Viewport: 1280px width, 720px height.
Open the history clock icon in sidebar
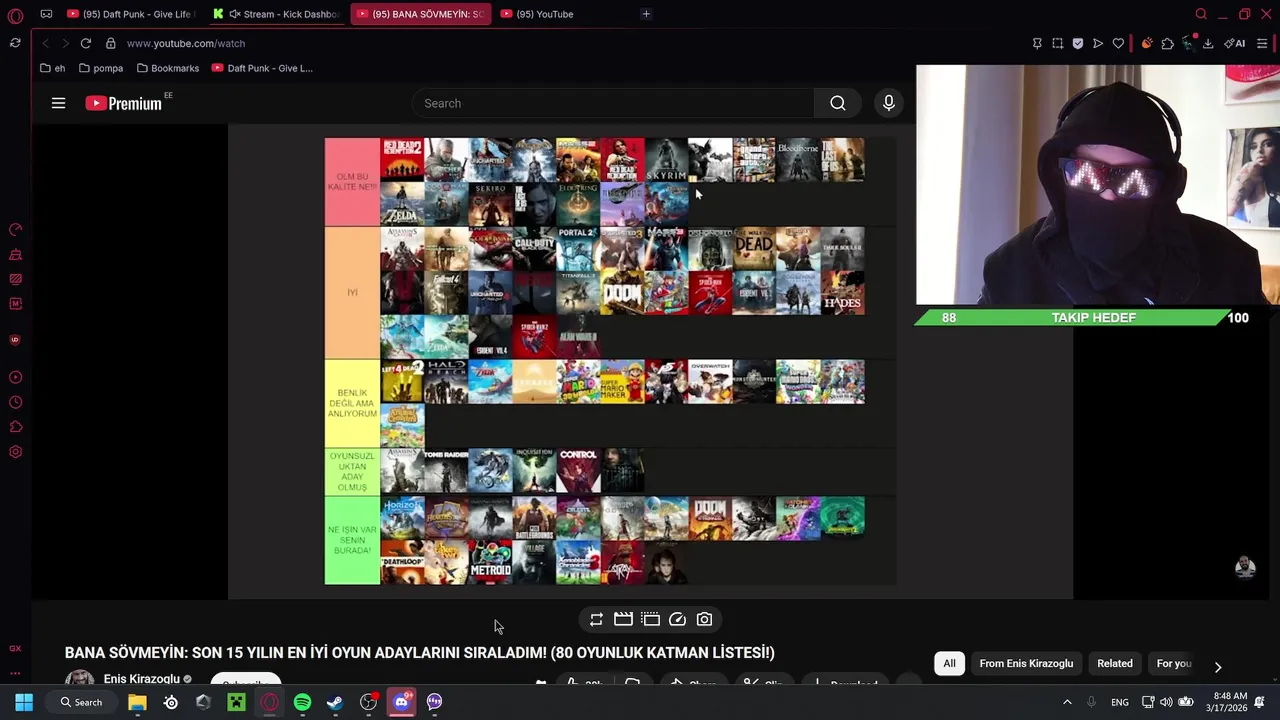[x=15, y=402]
